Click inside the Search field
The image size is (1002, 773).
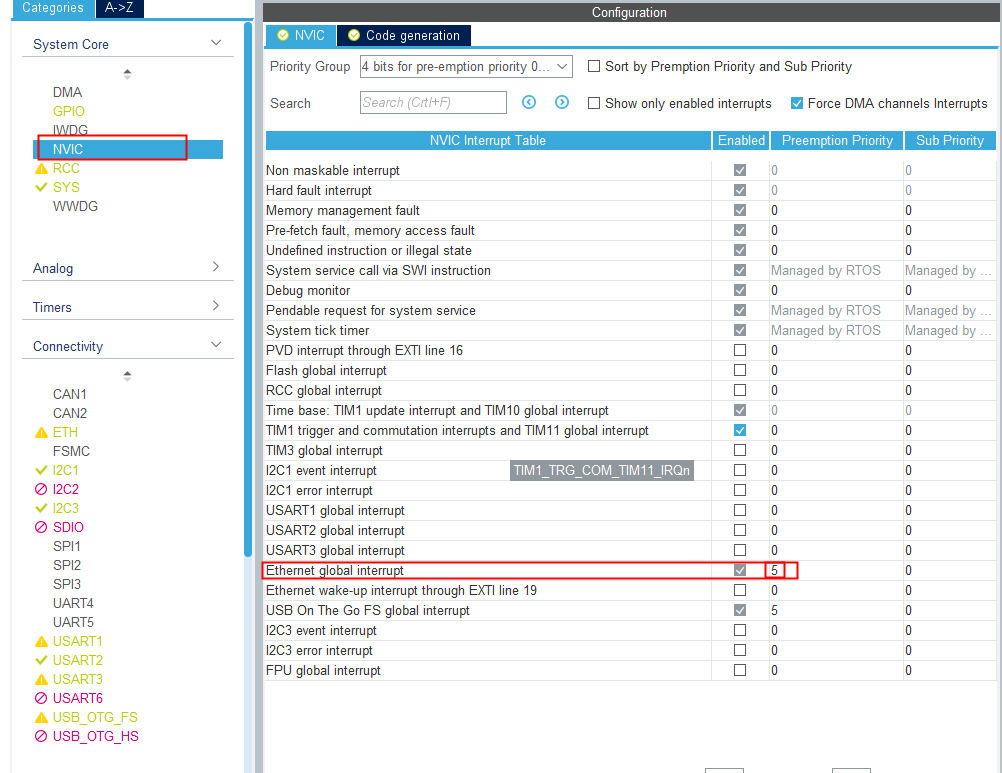(x=432, y=102)
